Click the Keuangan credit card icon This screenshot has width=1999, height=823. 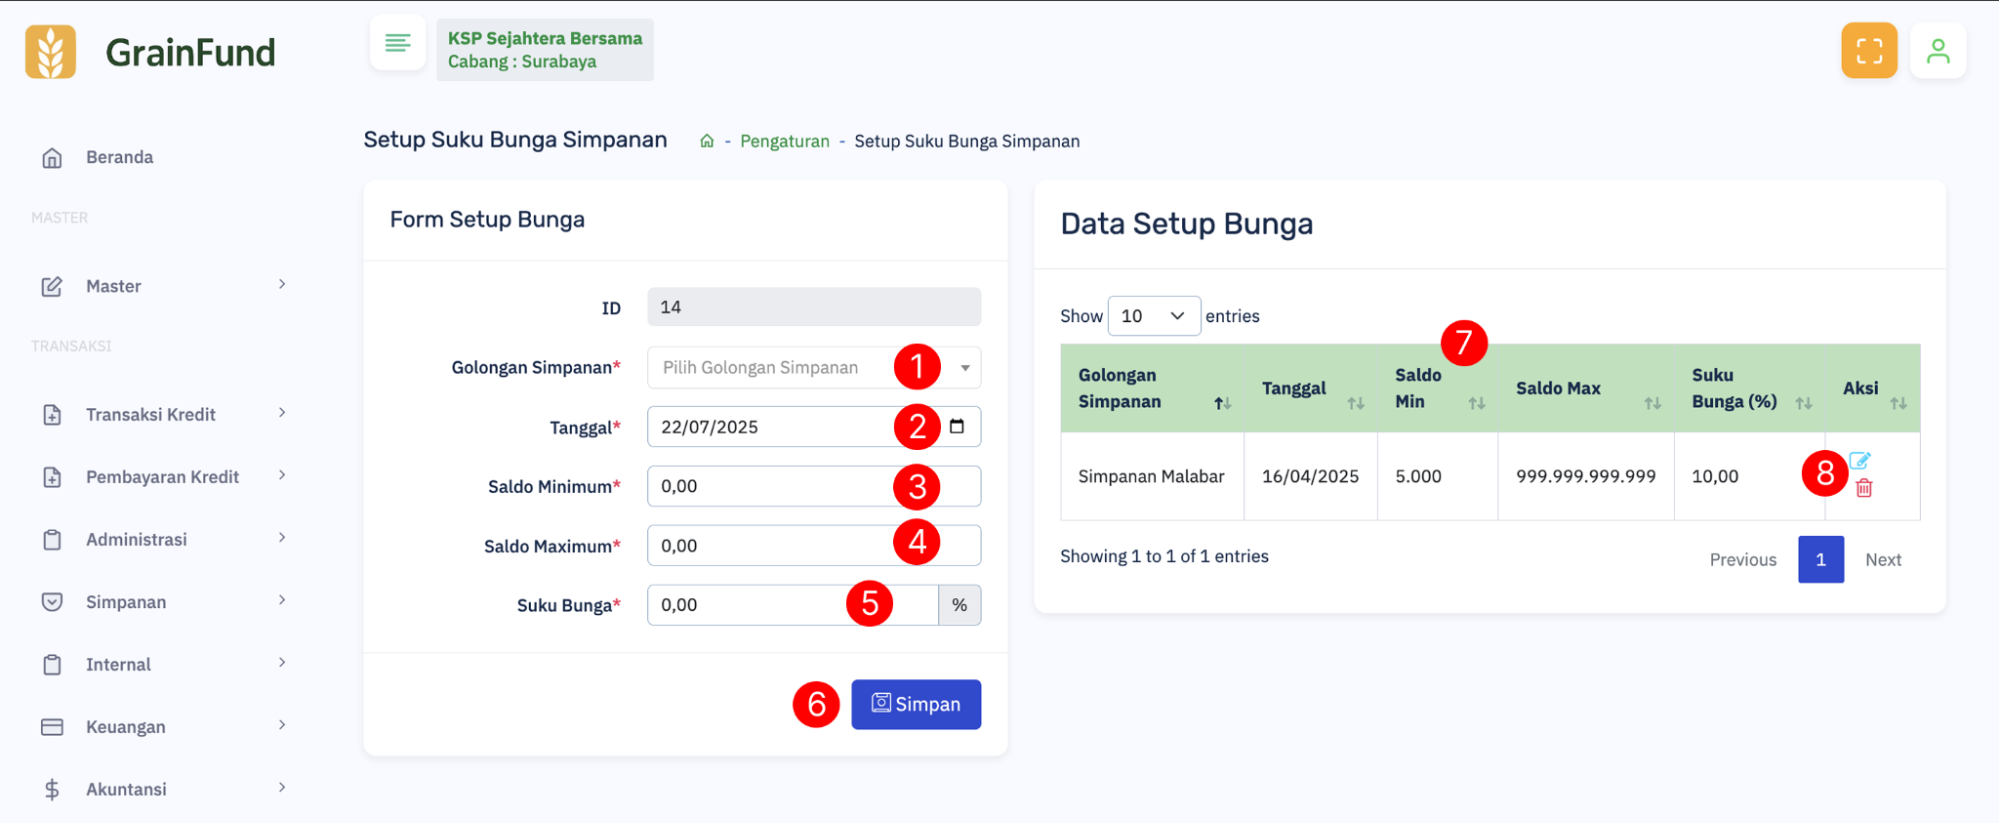[x=52, y=727]
